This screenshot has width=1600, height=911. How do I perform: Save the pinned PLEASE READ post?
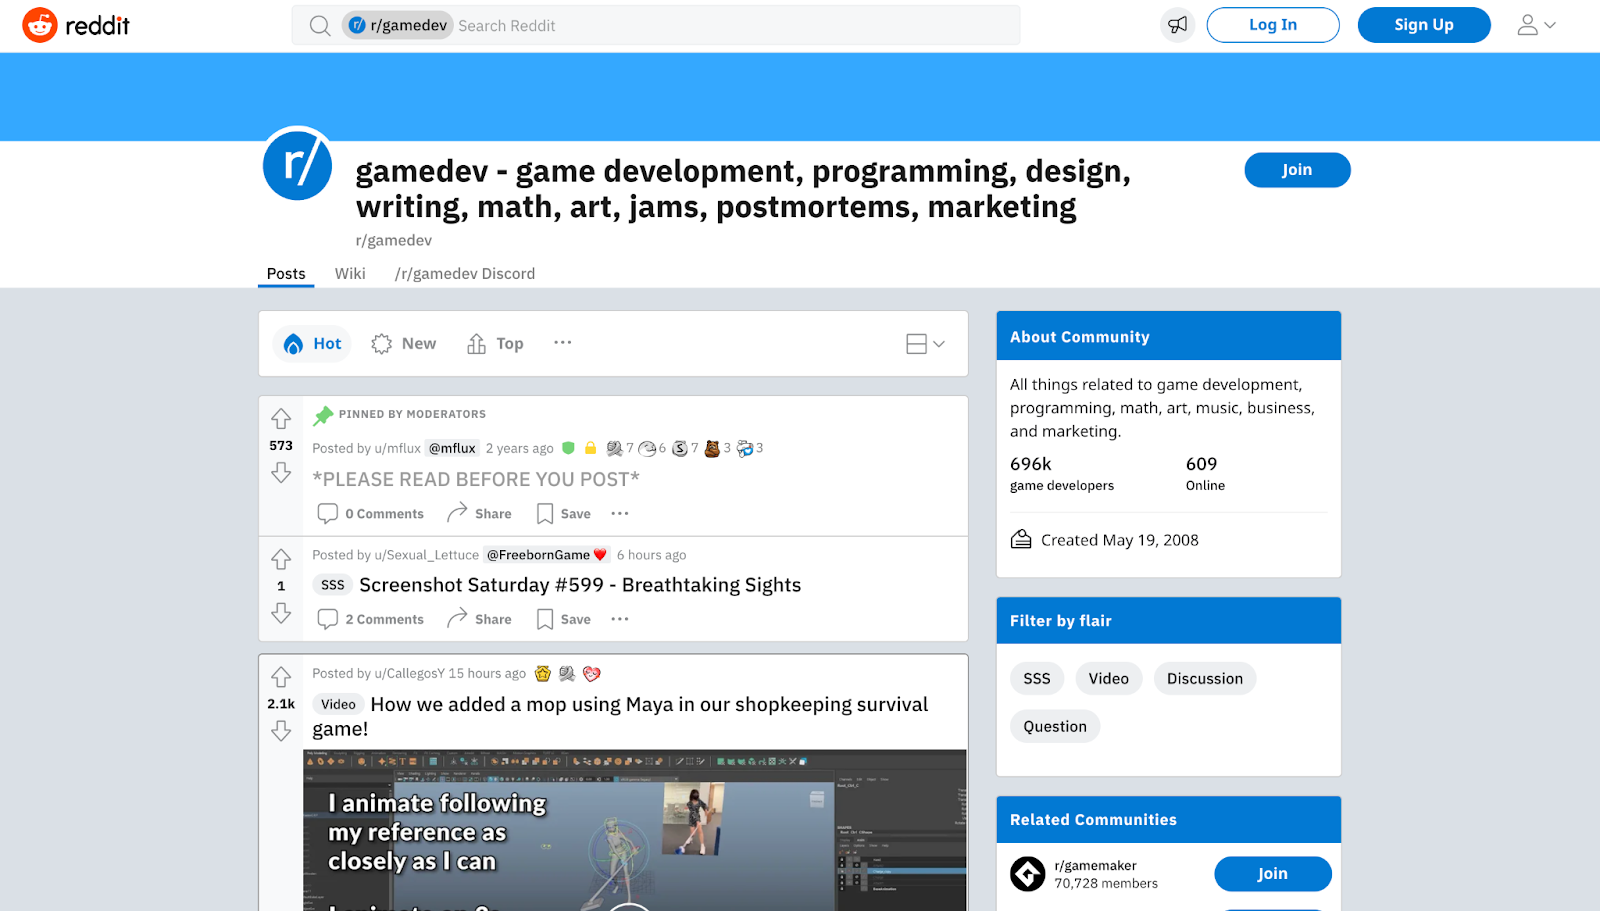click(563, 514)
